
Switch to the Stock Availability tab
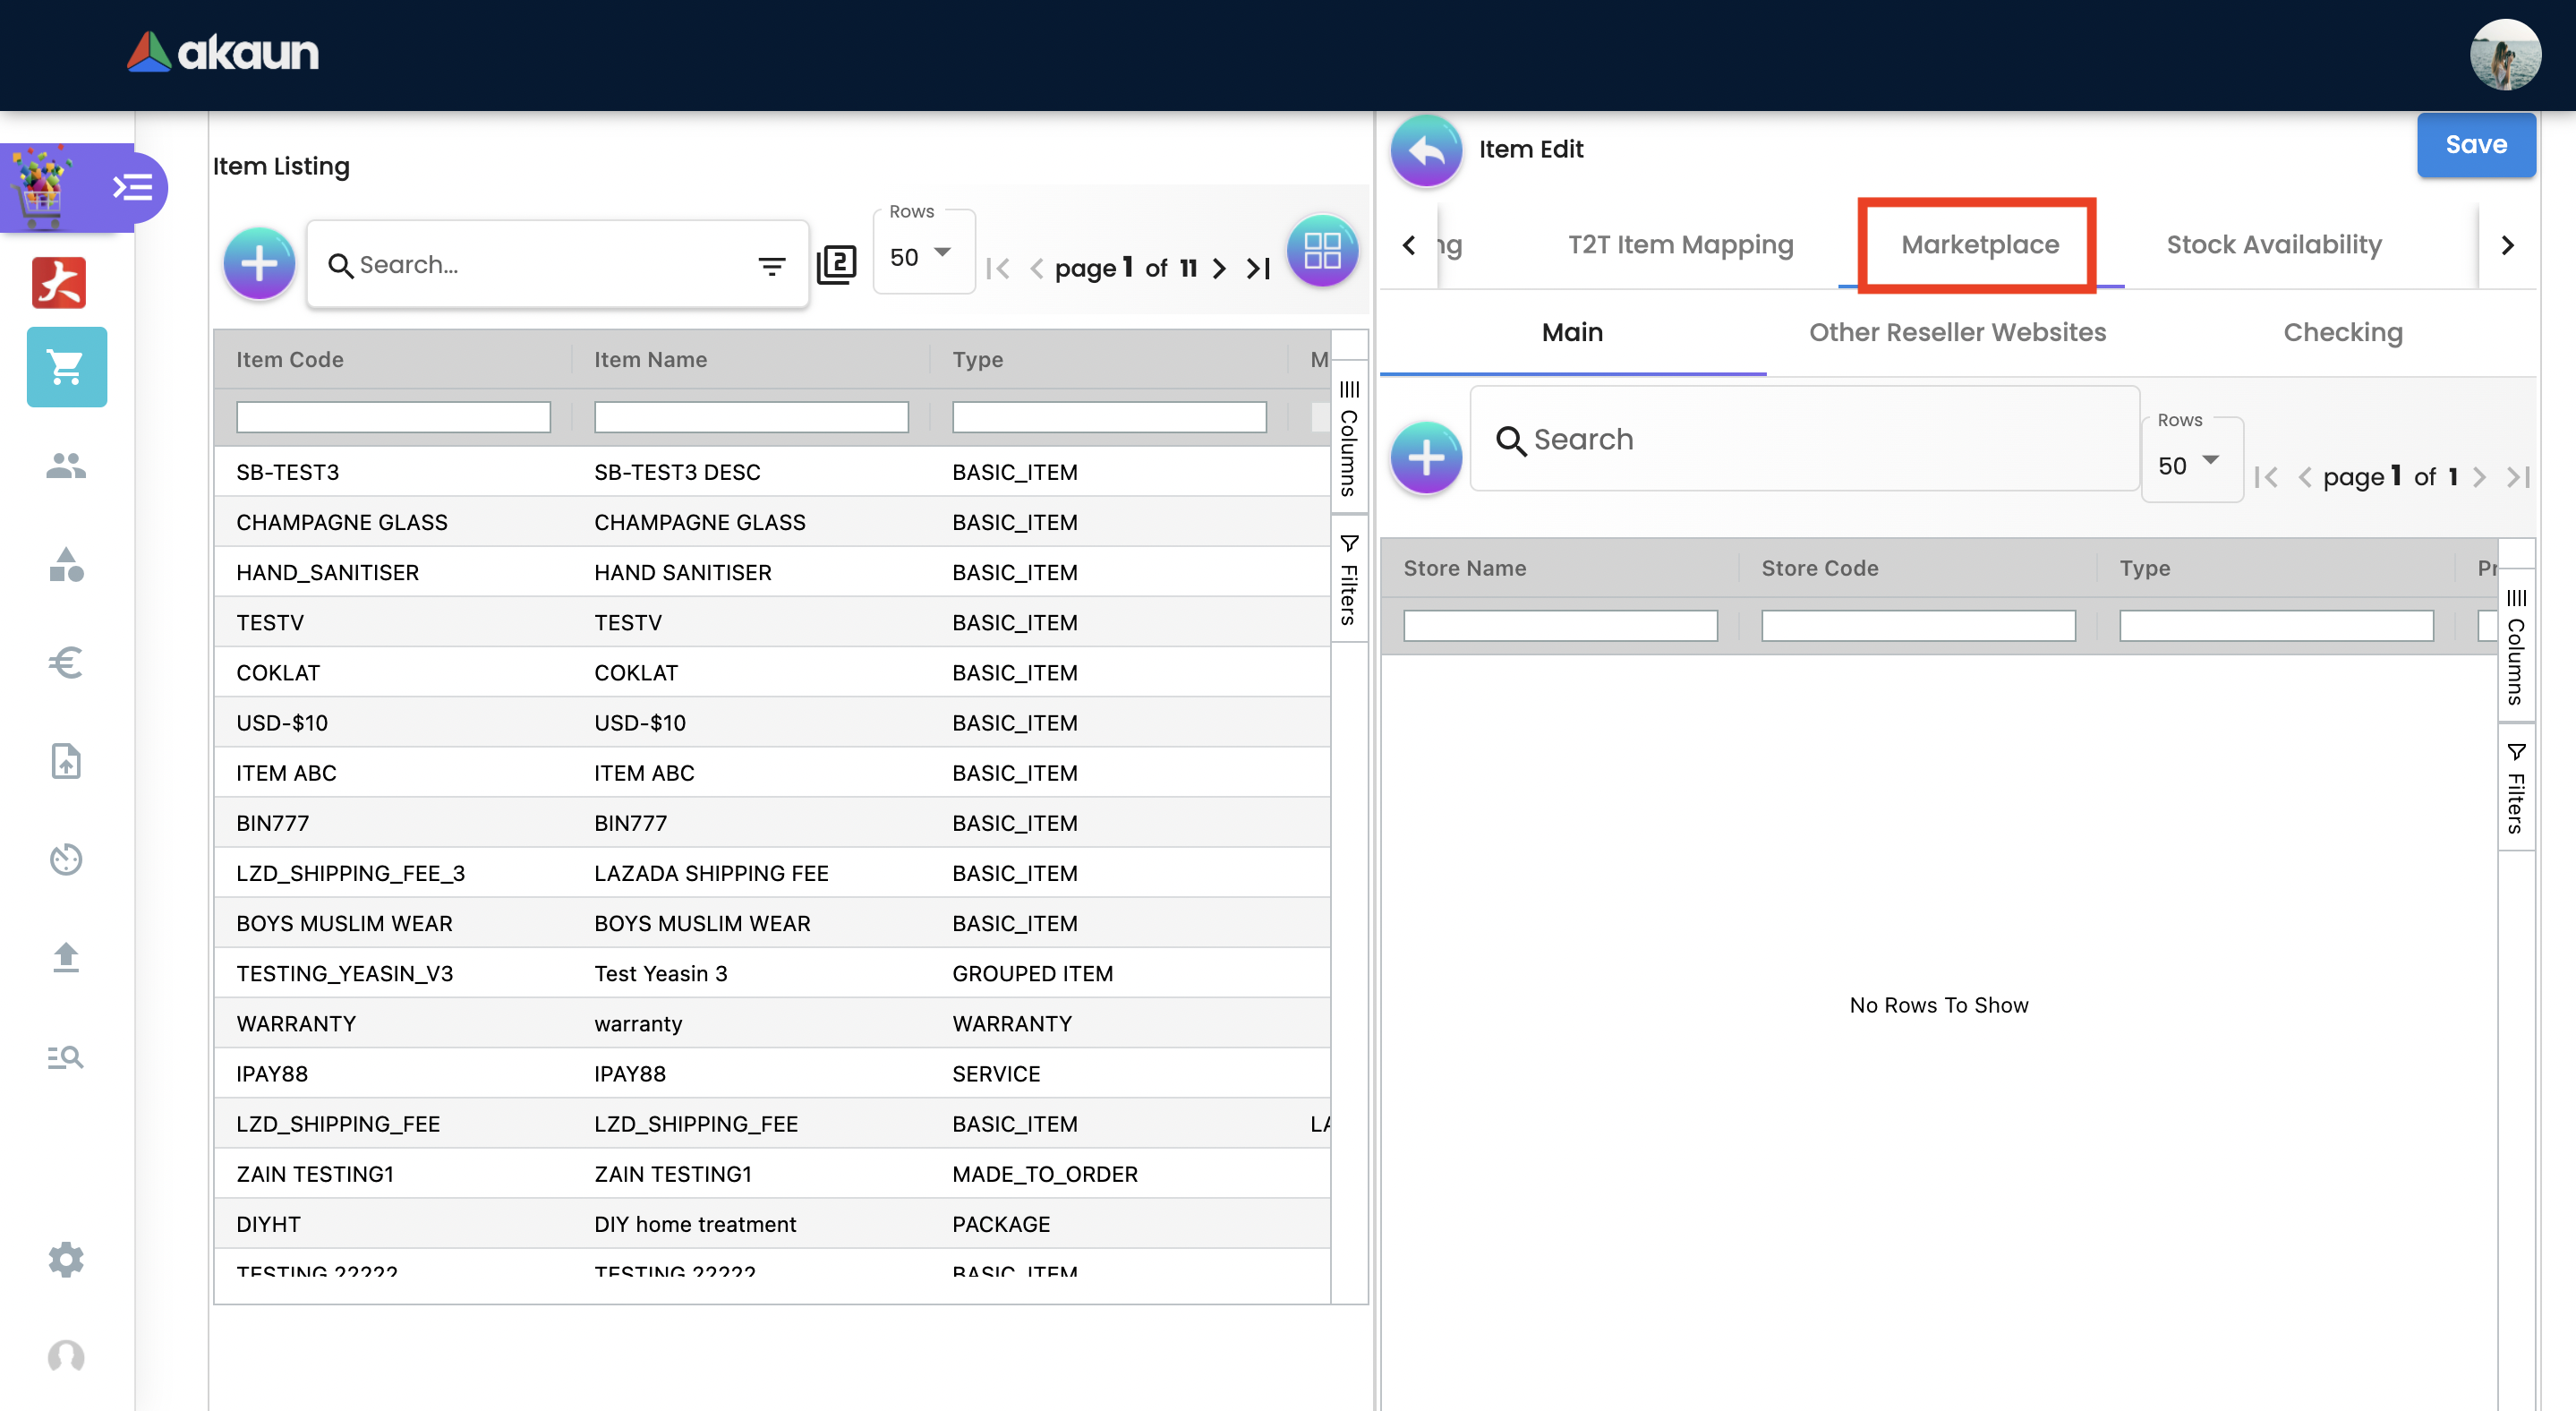[x=2273, y=245]
